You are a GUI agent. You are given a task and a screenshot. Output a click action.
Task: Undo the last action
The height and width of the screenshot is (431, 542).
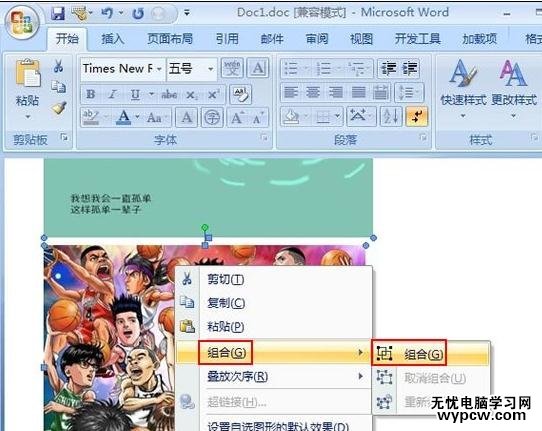pos(107,13)
